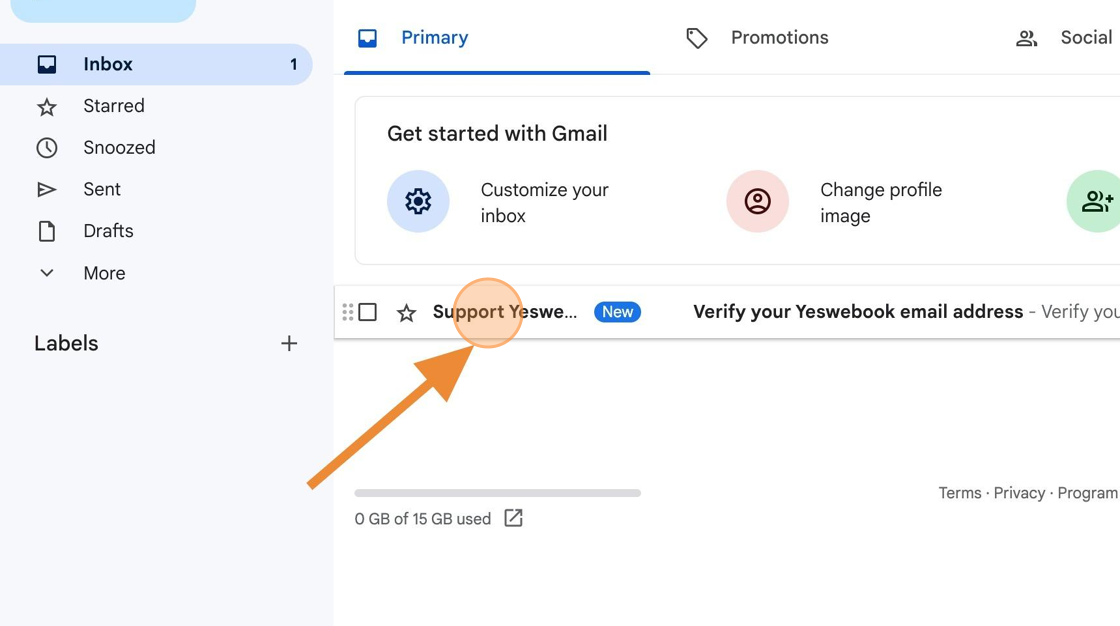Click the New badge on the email

617,312
